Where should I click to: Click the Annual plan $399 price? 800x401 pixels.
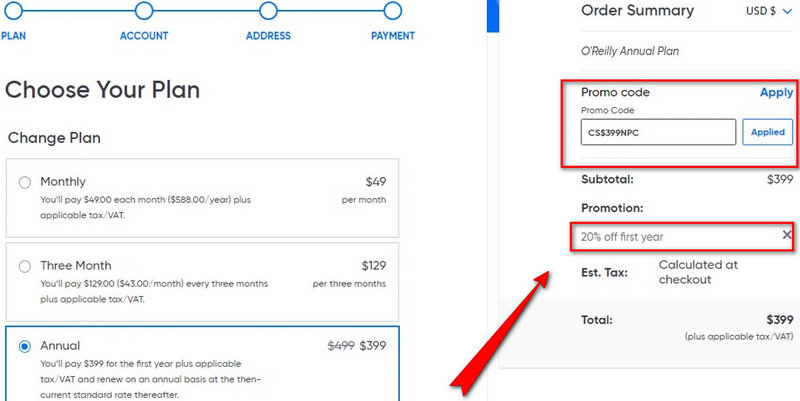(x=372, y=346)
